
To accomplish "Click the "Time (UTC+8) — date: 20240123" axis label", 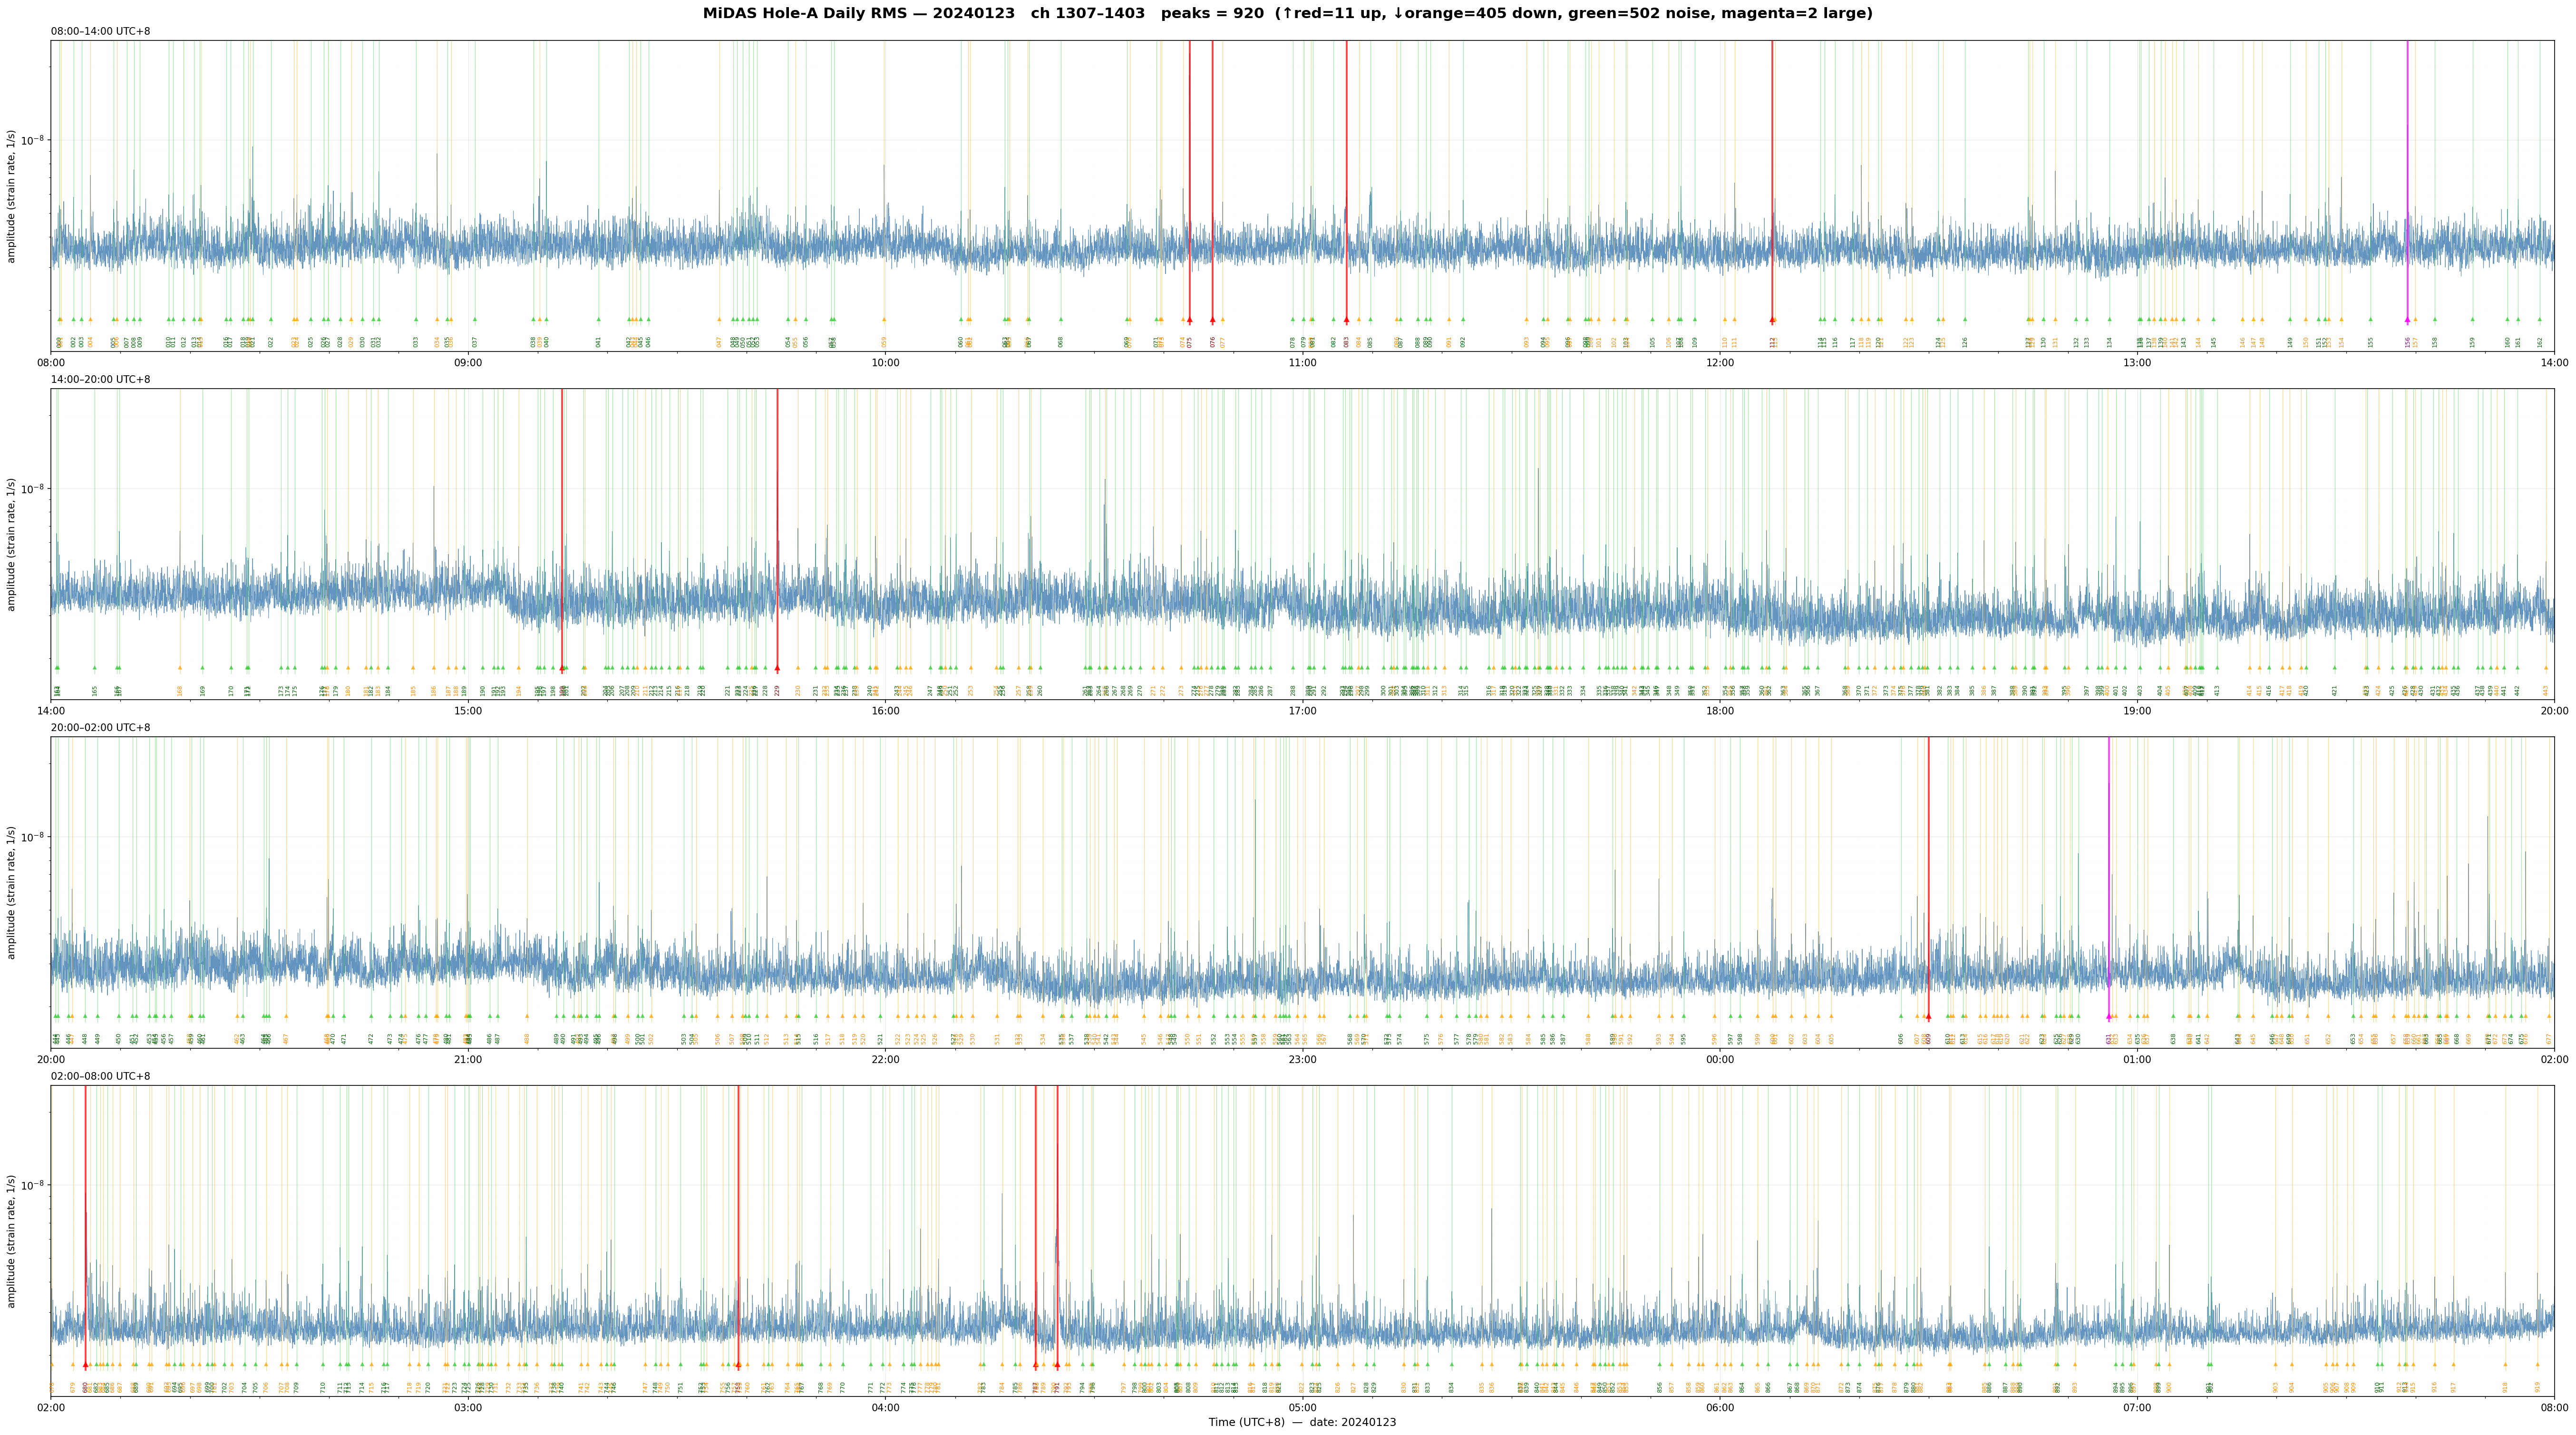I will click(1302, 1422).
